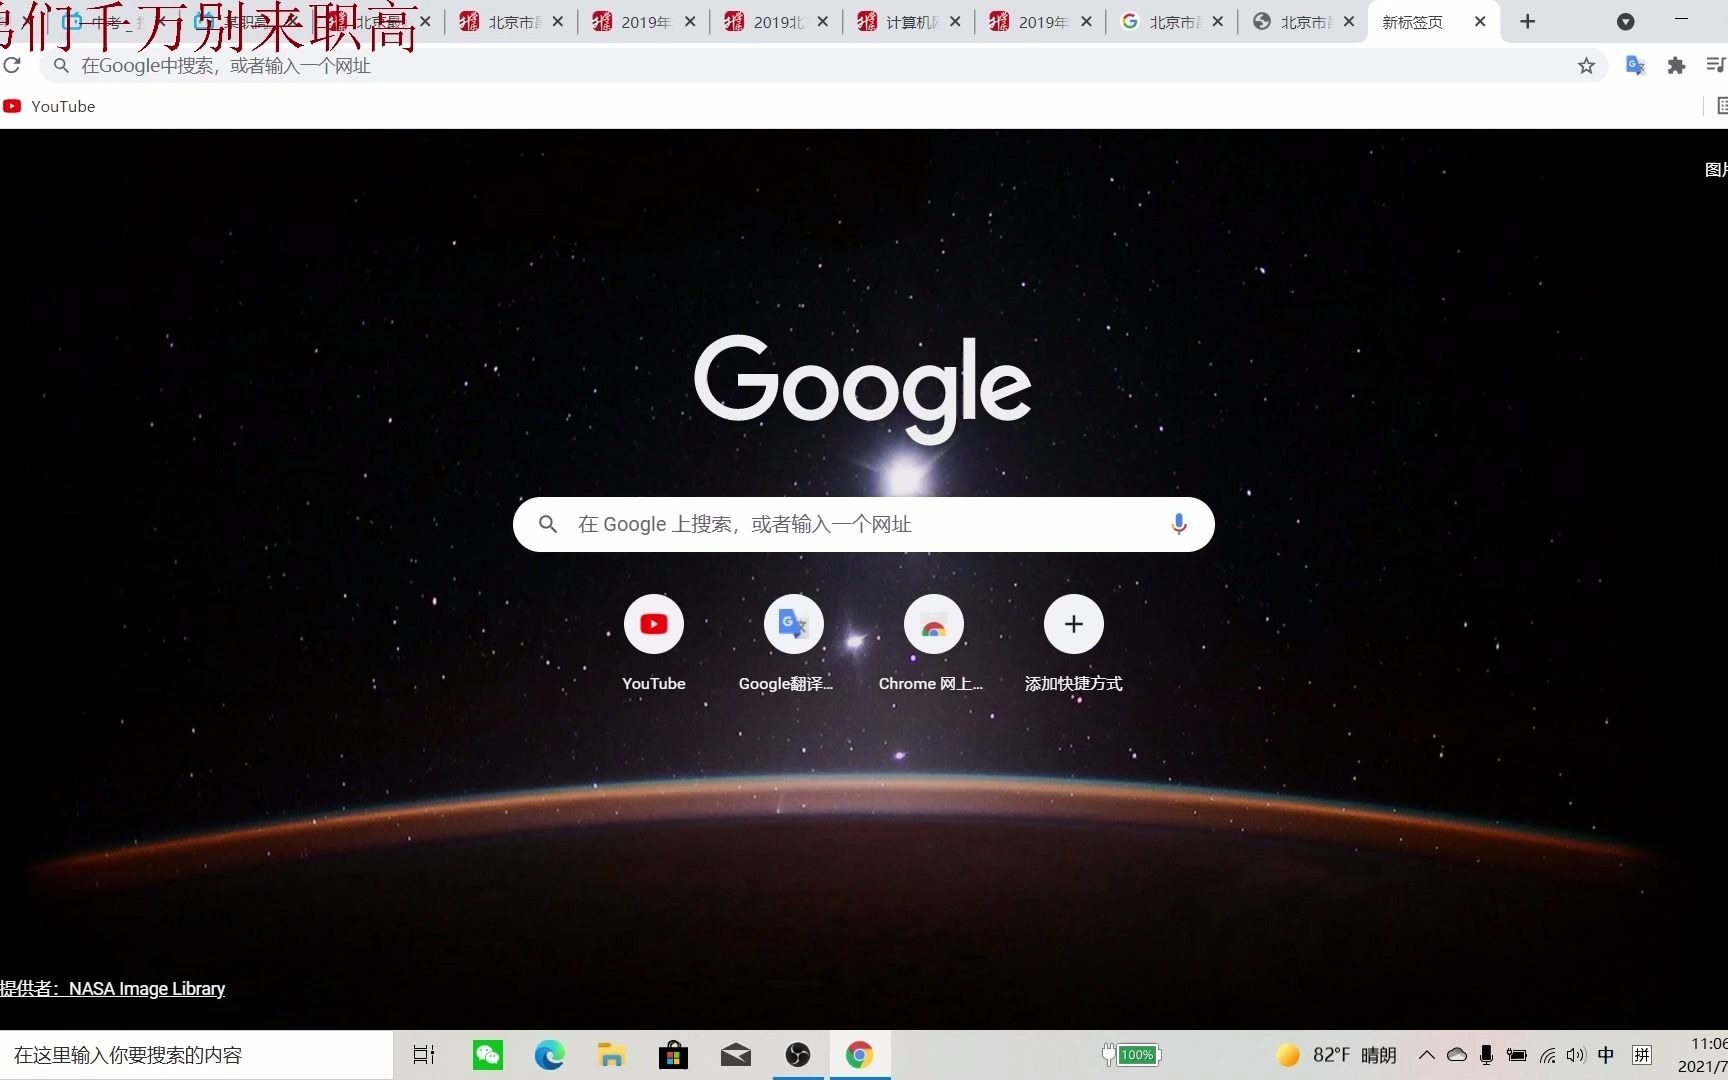Click the OneDrive cloud icon in tray
The image size is (1728, 1080).
(1457, 1055)
